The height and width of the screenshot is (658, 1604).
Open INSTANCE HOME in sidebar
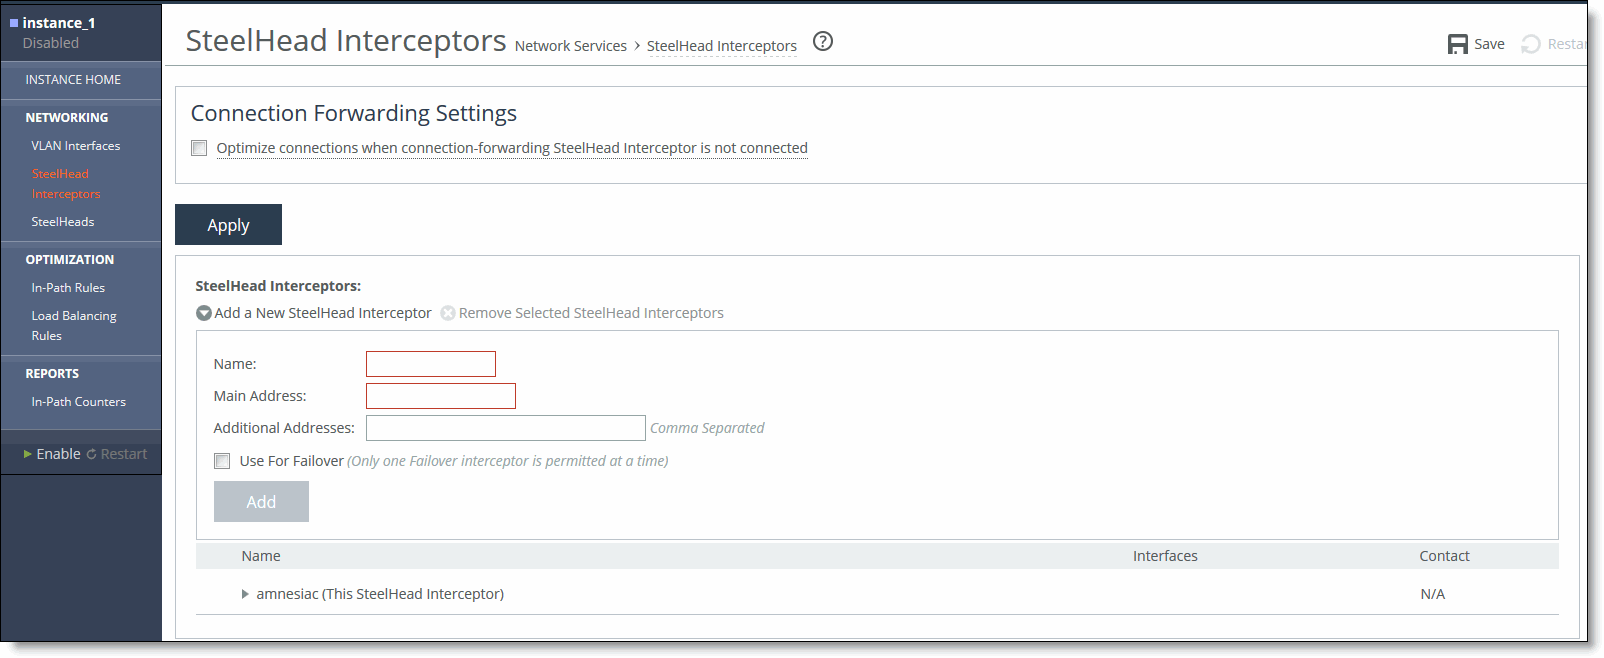pyautogui.click(x=73, y=80)
